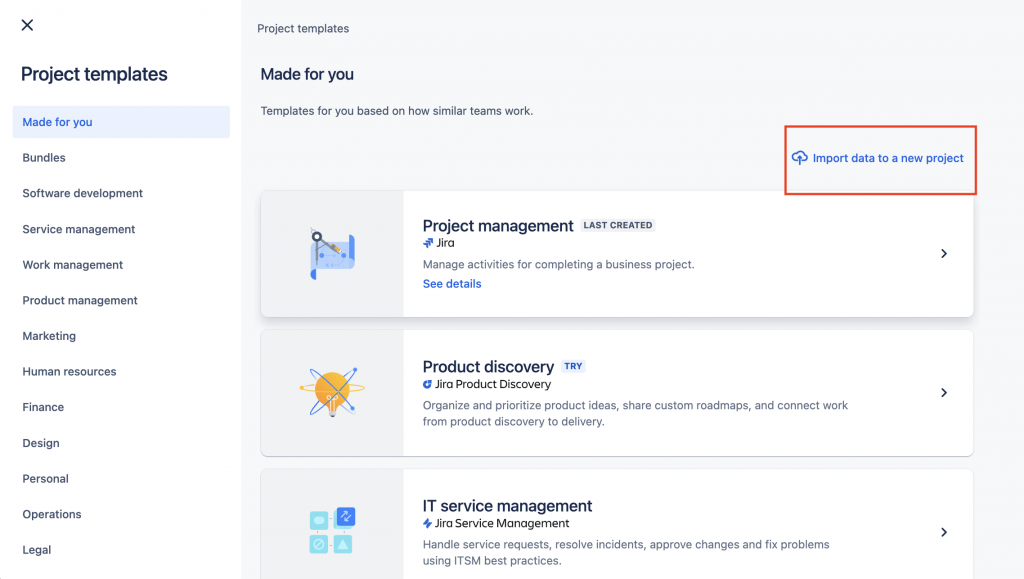Image resolution: width=1024 pixels, height=579 pixels.
Task: Click the Project management card title
Action: 498,226
